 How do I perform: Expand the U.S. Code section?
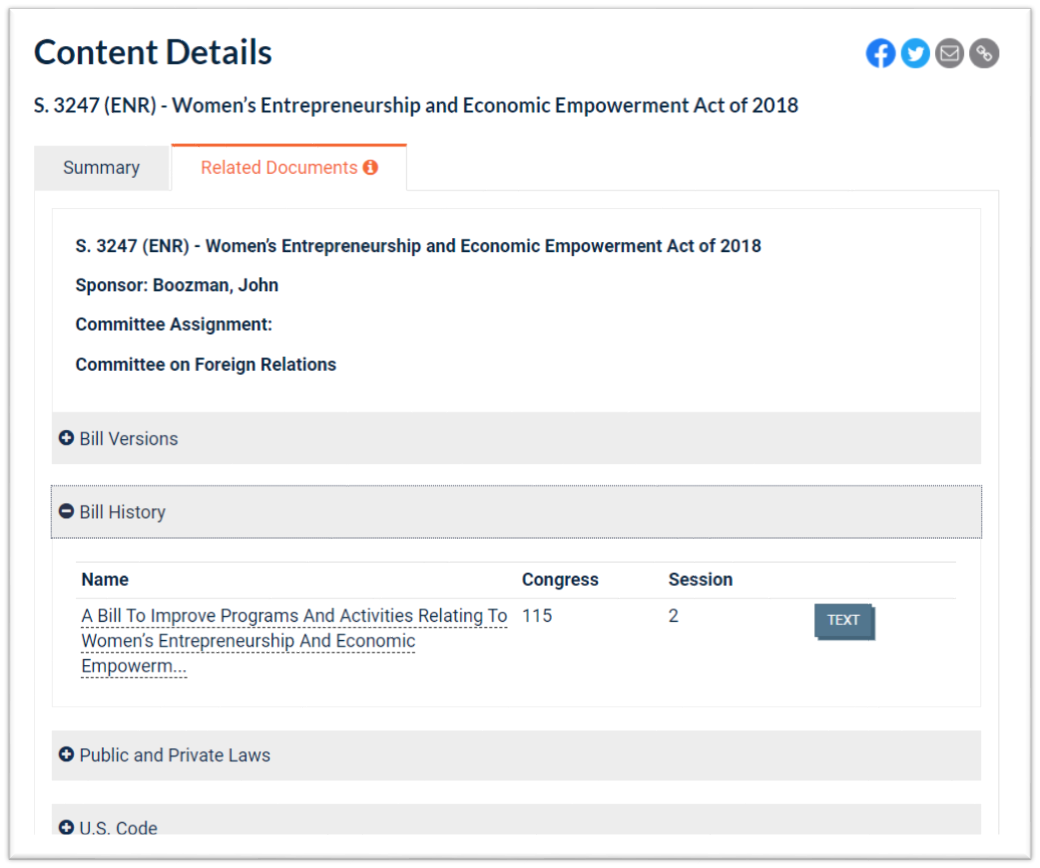119,827
